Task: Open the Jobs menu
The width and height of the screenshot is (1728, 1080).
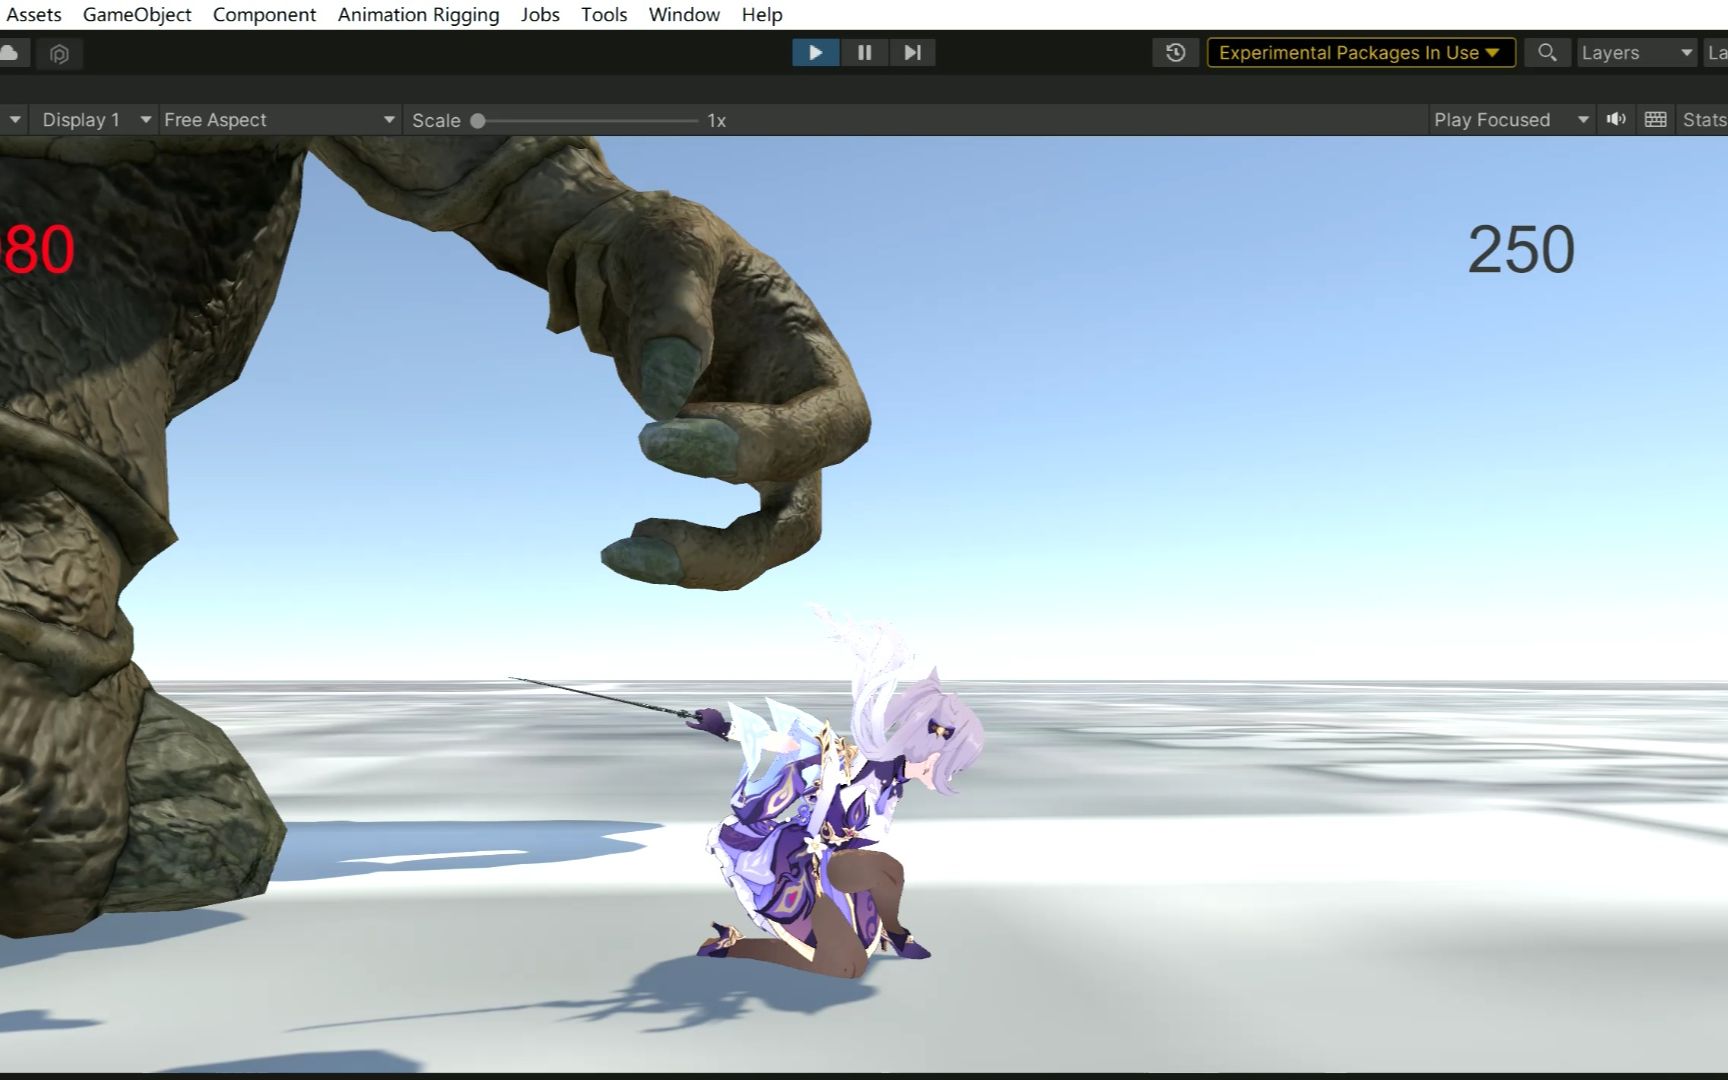Action: 540,15
